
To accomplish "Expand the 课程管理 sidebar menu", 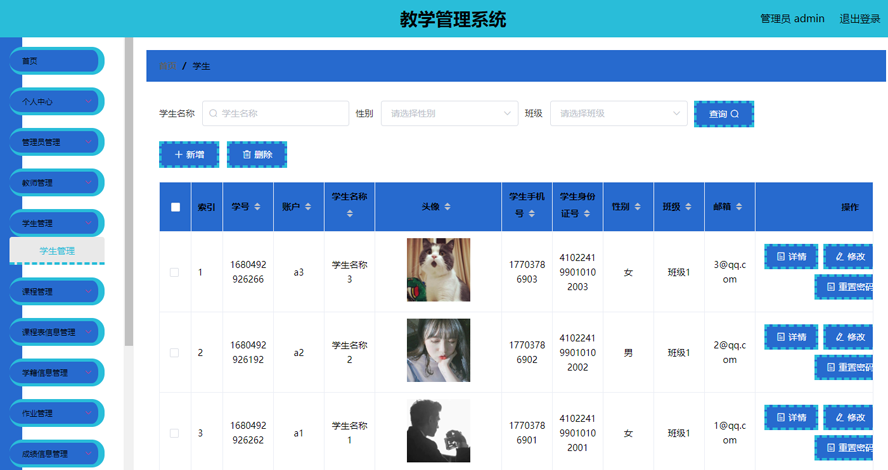I will pos(57,292).
